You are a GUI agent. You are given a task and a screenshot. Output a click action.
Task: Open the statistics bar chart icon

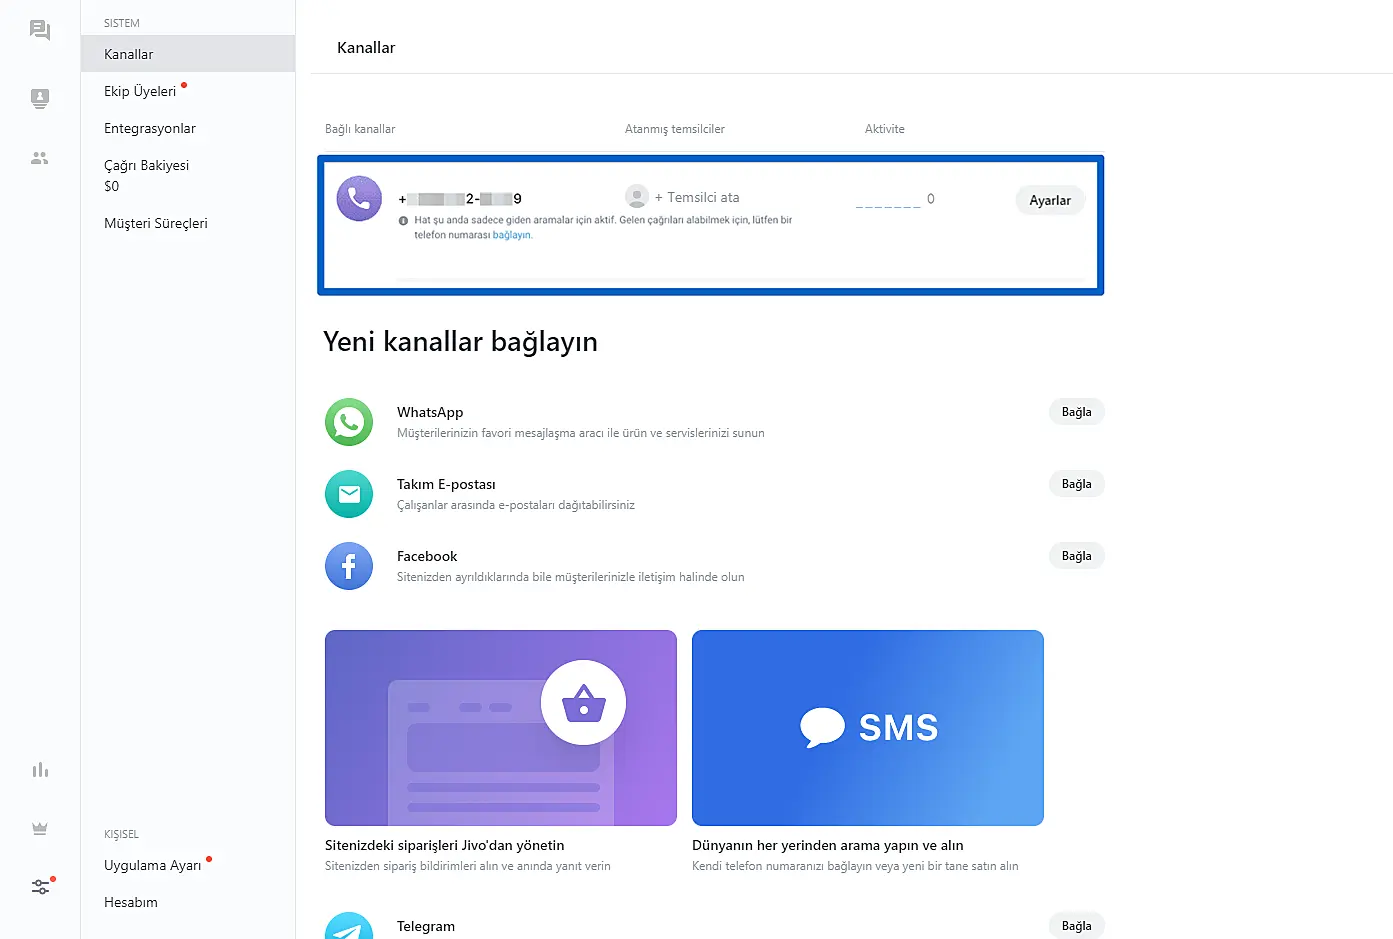40,770
